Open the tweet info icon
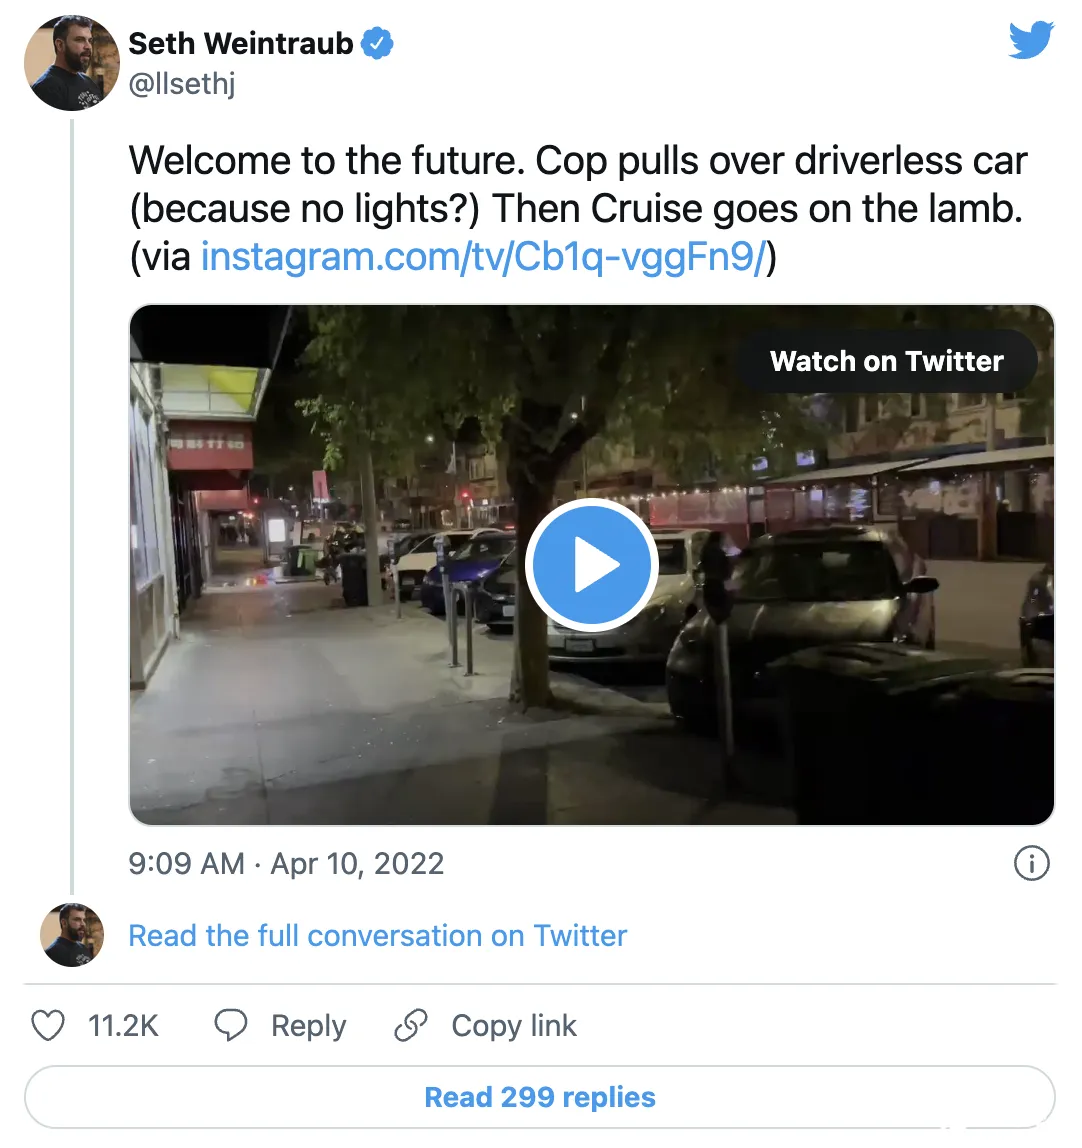 click(1031, 863)
